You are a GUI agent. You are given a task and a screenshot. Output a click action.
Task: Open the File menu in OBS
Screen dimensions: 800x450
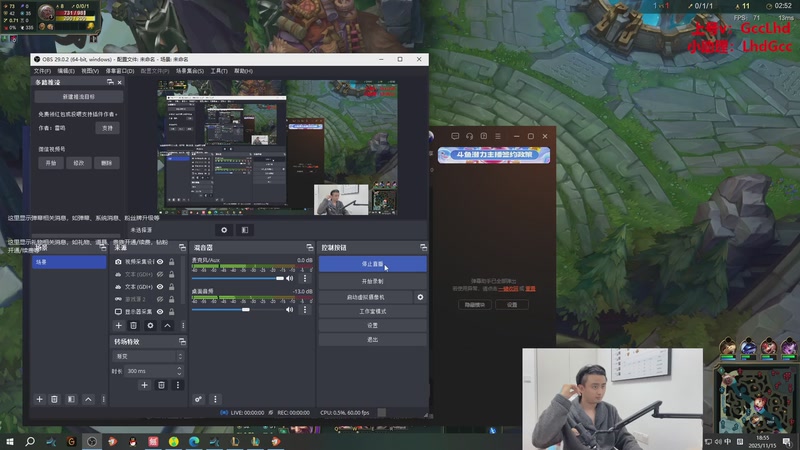(x=42, y=71)
